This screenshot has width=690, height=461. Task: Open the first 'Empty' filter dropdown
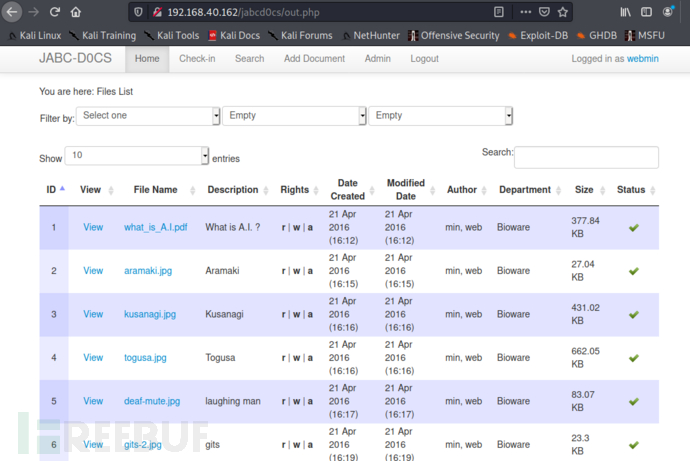coord(295,116)
